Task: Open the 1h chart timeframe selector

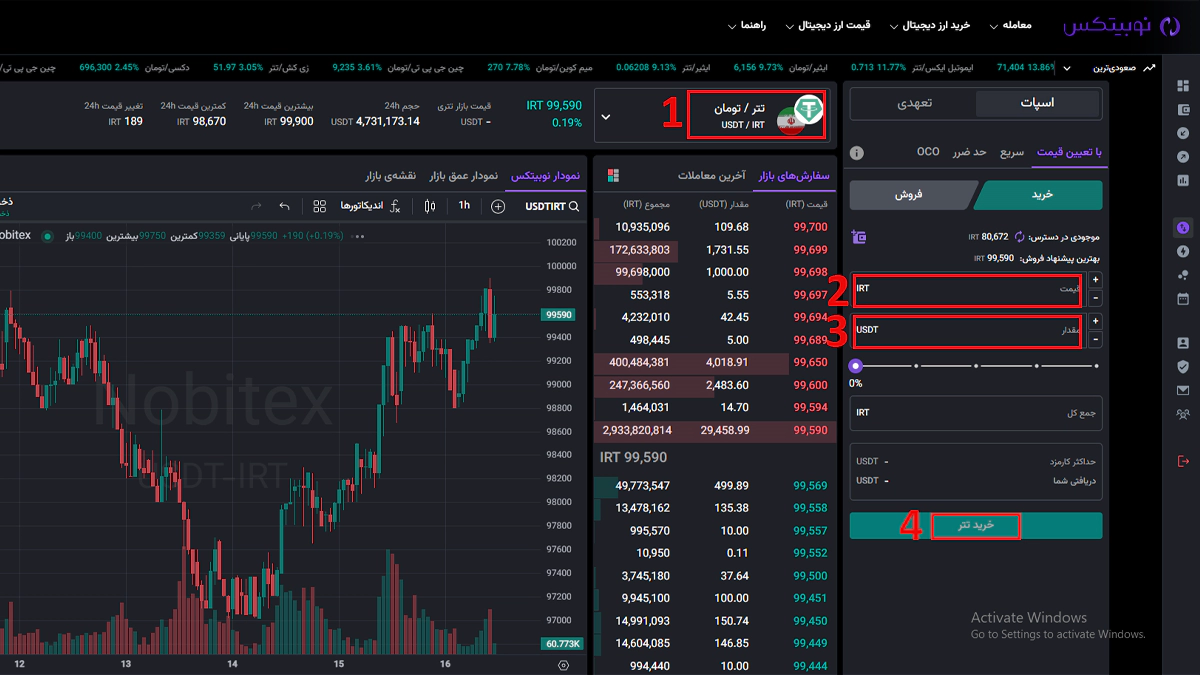Action: [464, 206]
